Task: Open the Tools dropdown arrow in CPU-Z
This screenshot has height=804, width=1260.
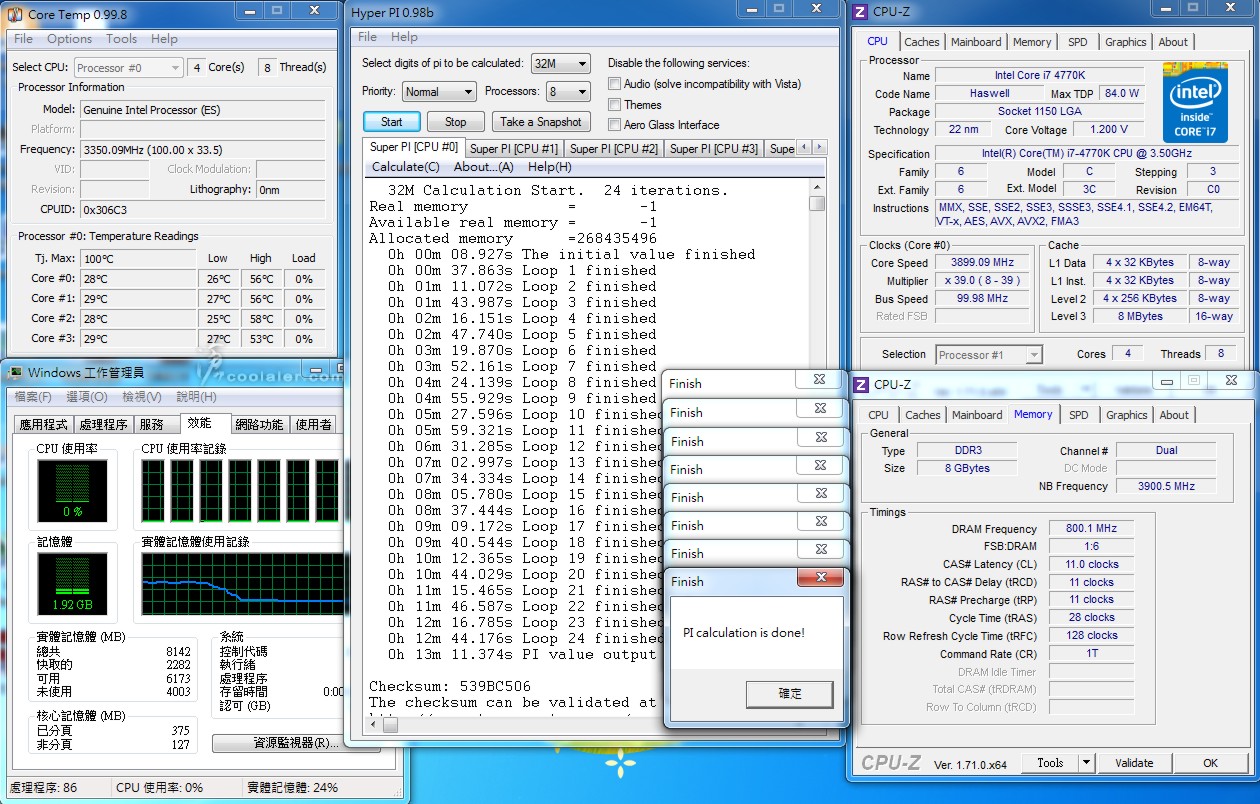Action: [1086, 763]
